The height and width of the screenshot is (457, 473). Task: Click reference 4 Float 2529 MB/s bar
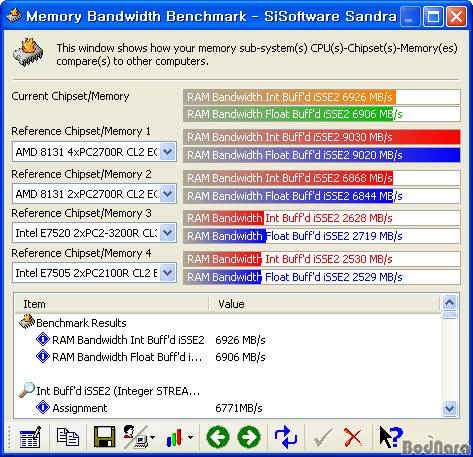click(322, 277)
